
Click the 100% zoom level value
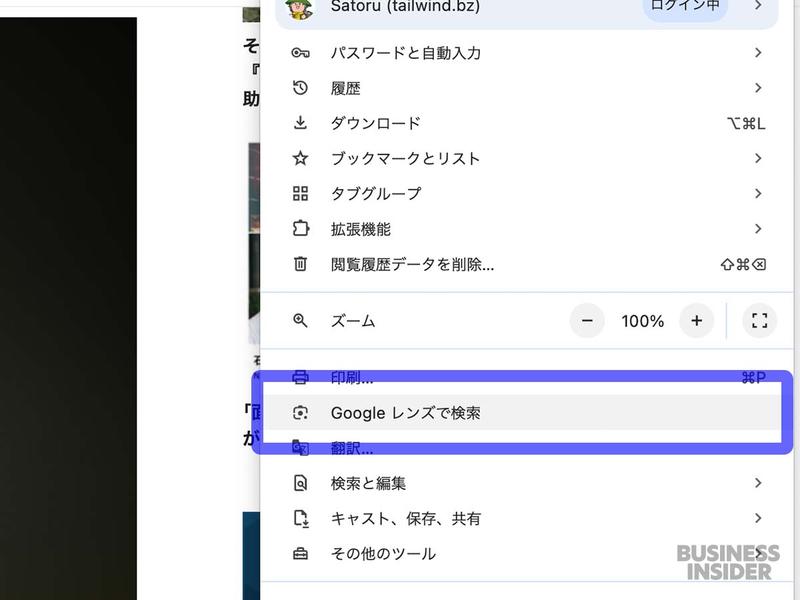click(642, 321)
